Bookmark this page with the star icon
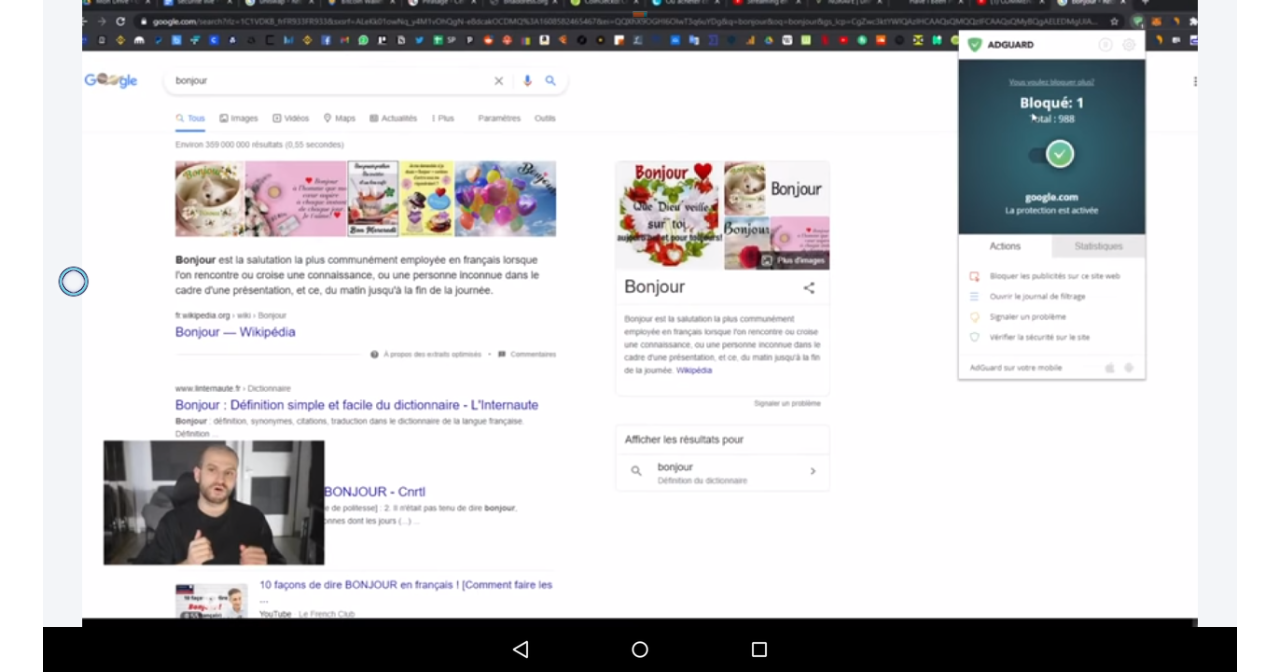Screen dimensions: 1280x672 pos(1114,21)
